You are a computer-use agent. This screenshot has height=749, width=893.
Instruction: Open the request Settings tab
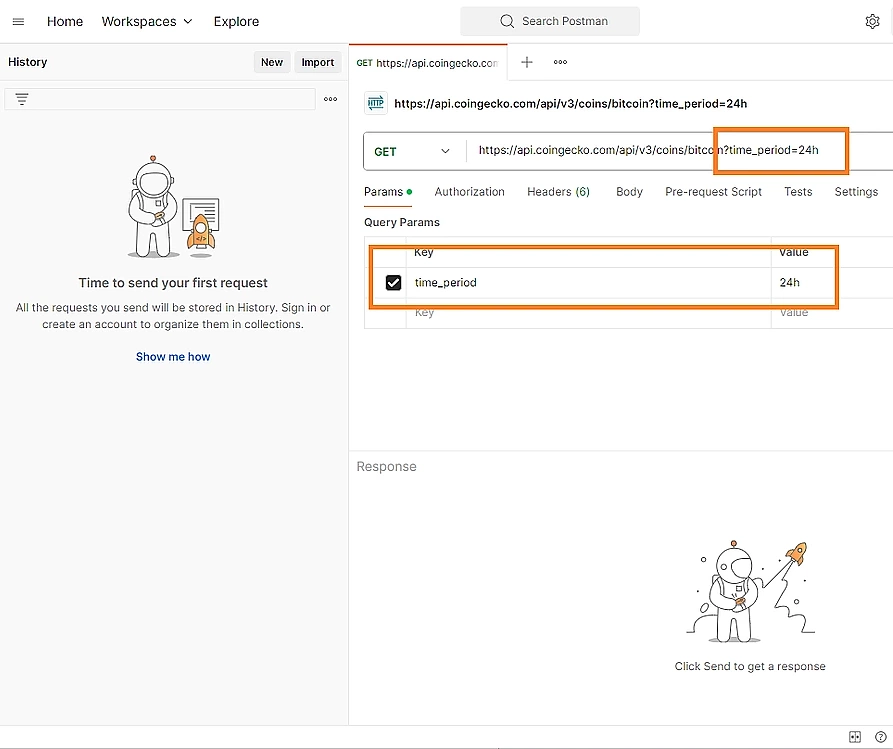pos(856,192)
